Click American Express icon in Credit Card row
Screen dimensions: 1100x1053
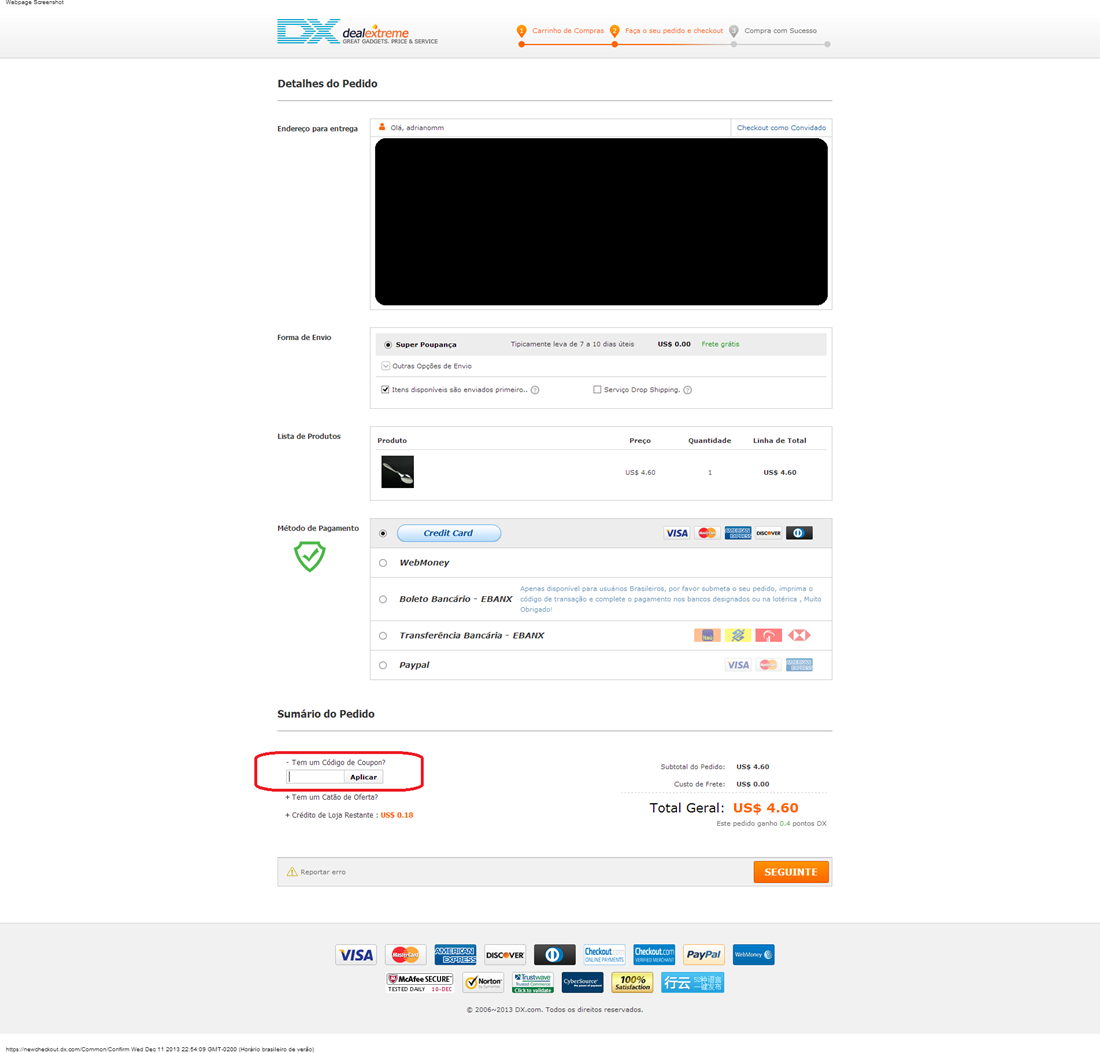coord(738,533)
